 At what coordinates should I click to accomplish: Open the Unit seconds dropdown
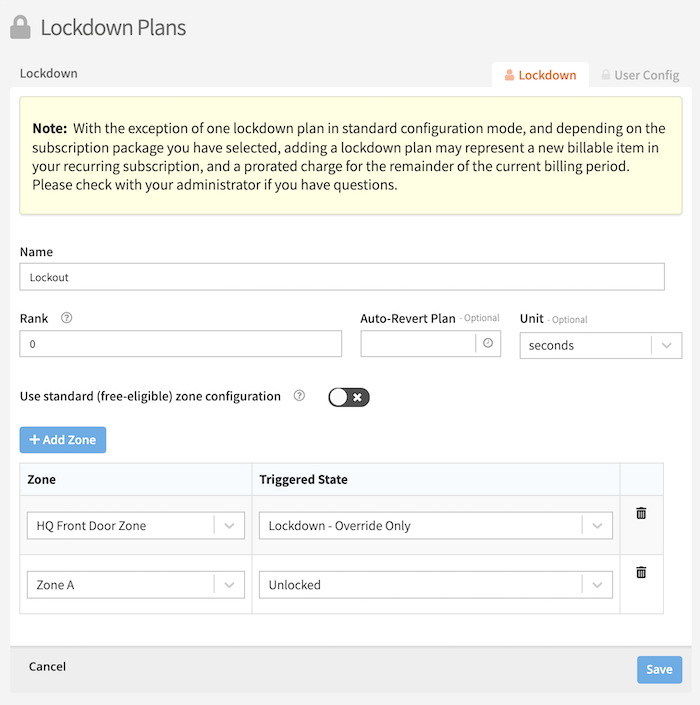tap(666, 345)
